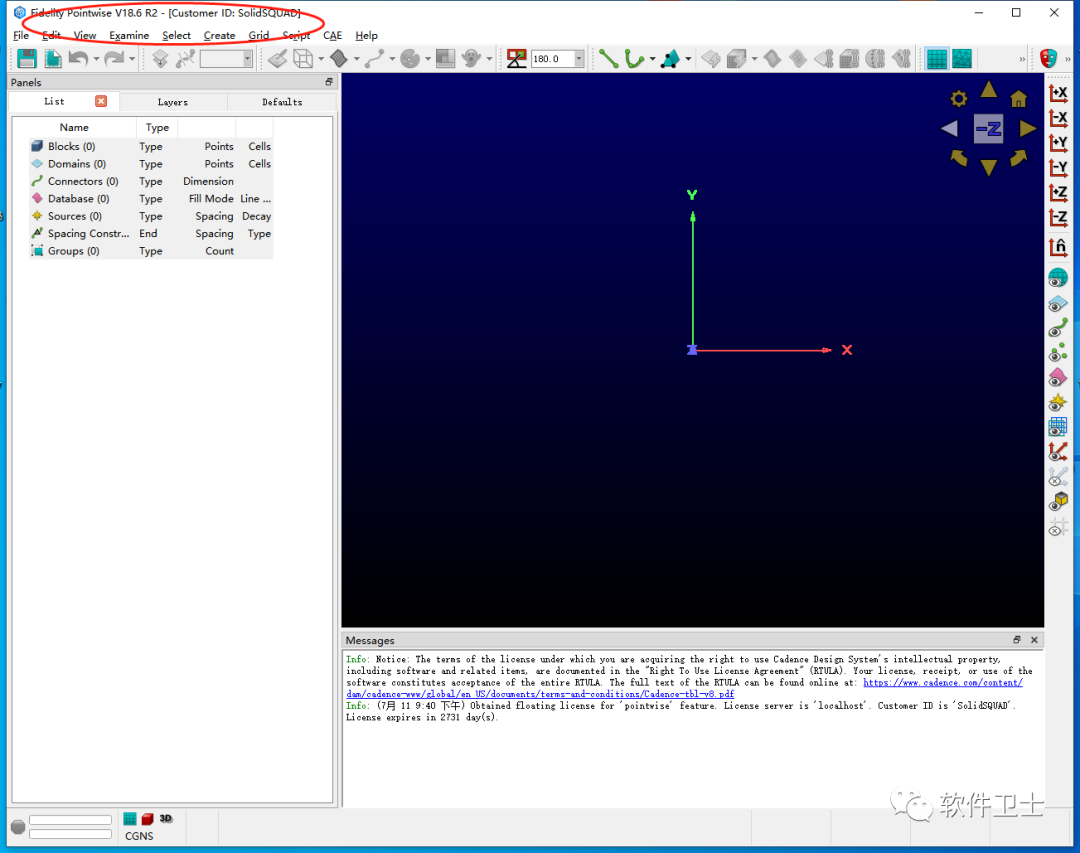Open the Redo history dropdown arrow
The height and width of the screenshot is (853, 1080).
click(132, 59)
